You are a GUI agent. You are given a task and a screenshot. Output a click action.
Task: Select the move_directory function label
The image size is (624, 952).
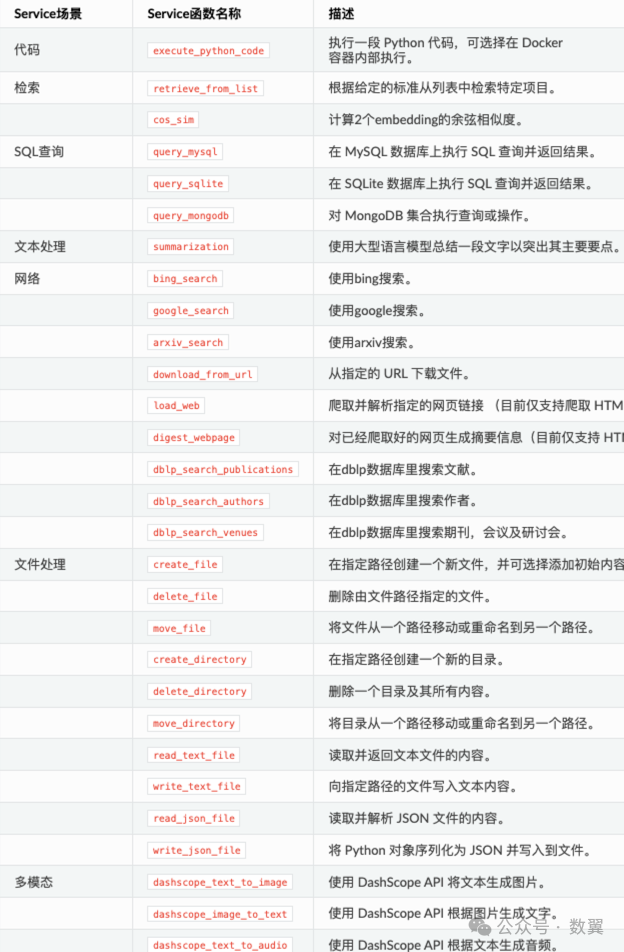point(194,723)
